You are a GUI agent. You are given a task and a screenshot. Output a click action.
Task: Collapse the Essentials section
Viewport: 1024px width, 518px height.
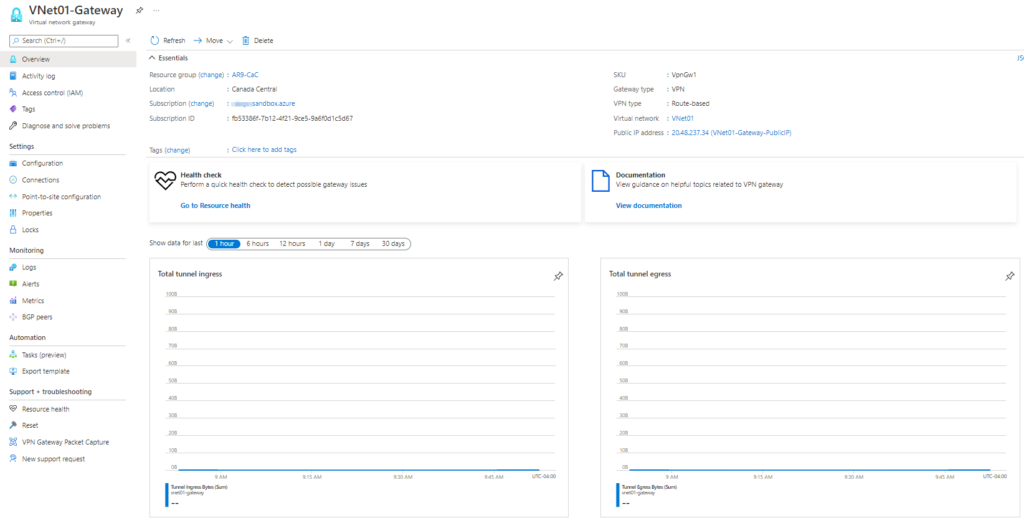point(169,58)
